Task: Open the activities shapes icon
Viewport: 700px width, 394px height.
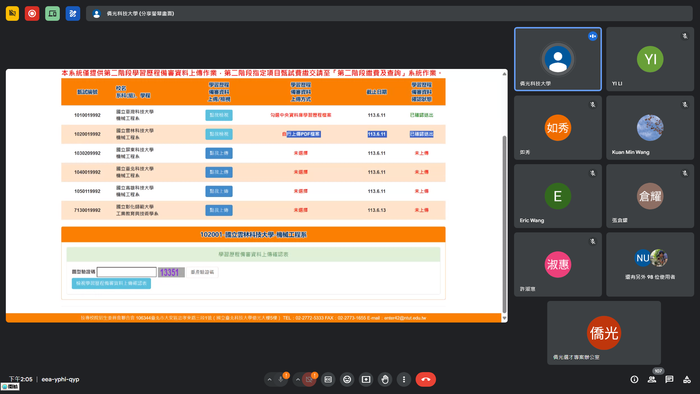Action: 687,379
